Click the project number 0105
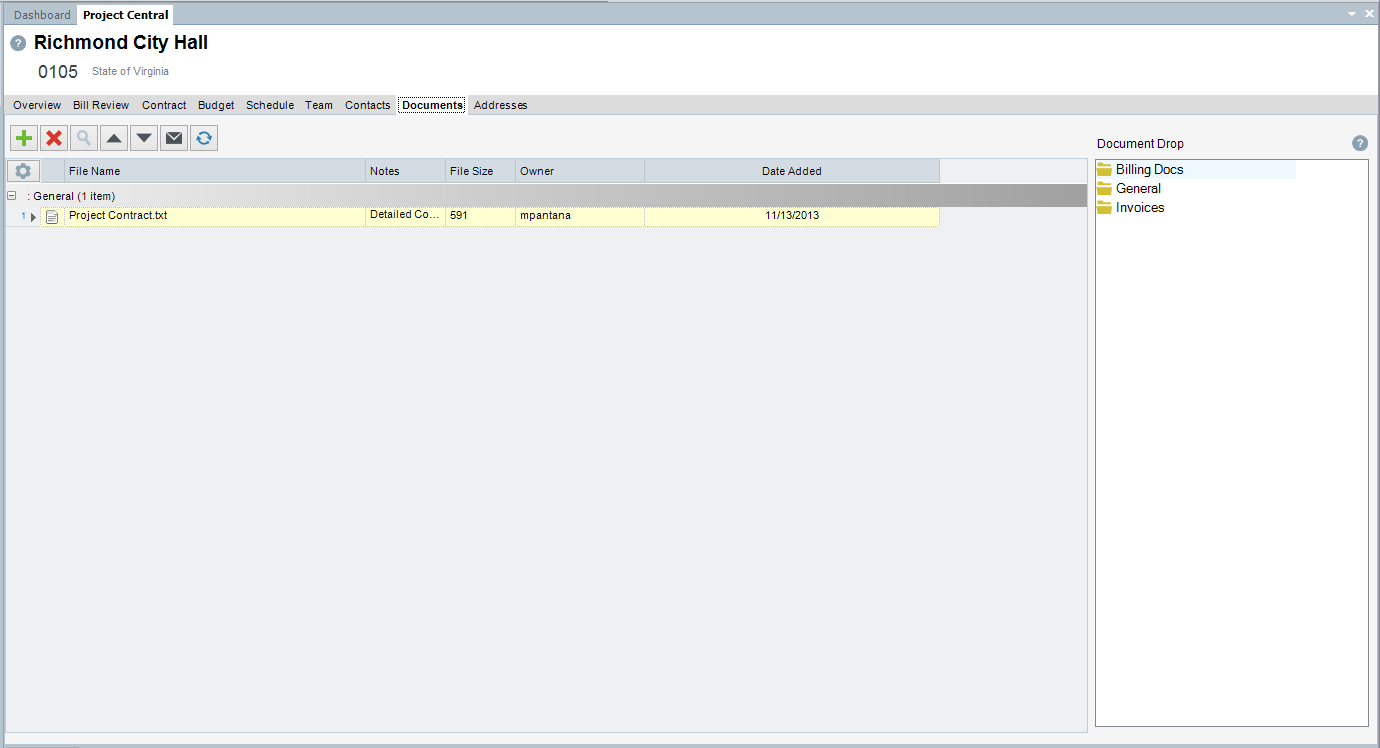The width and height of the screenshot is (1380, 748). click(x=58, y=72)
